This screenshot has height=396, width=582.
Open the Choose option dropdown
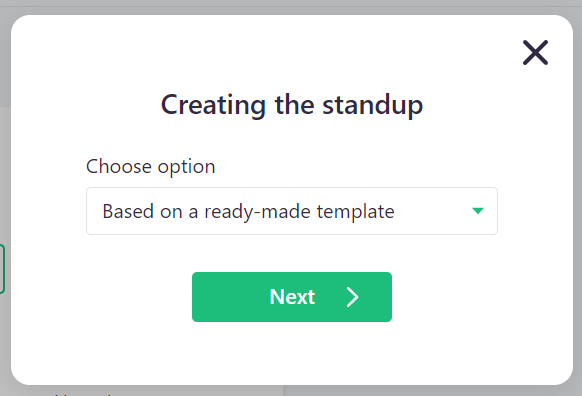tap(292, 211)
